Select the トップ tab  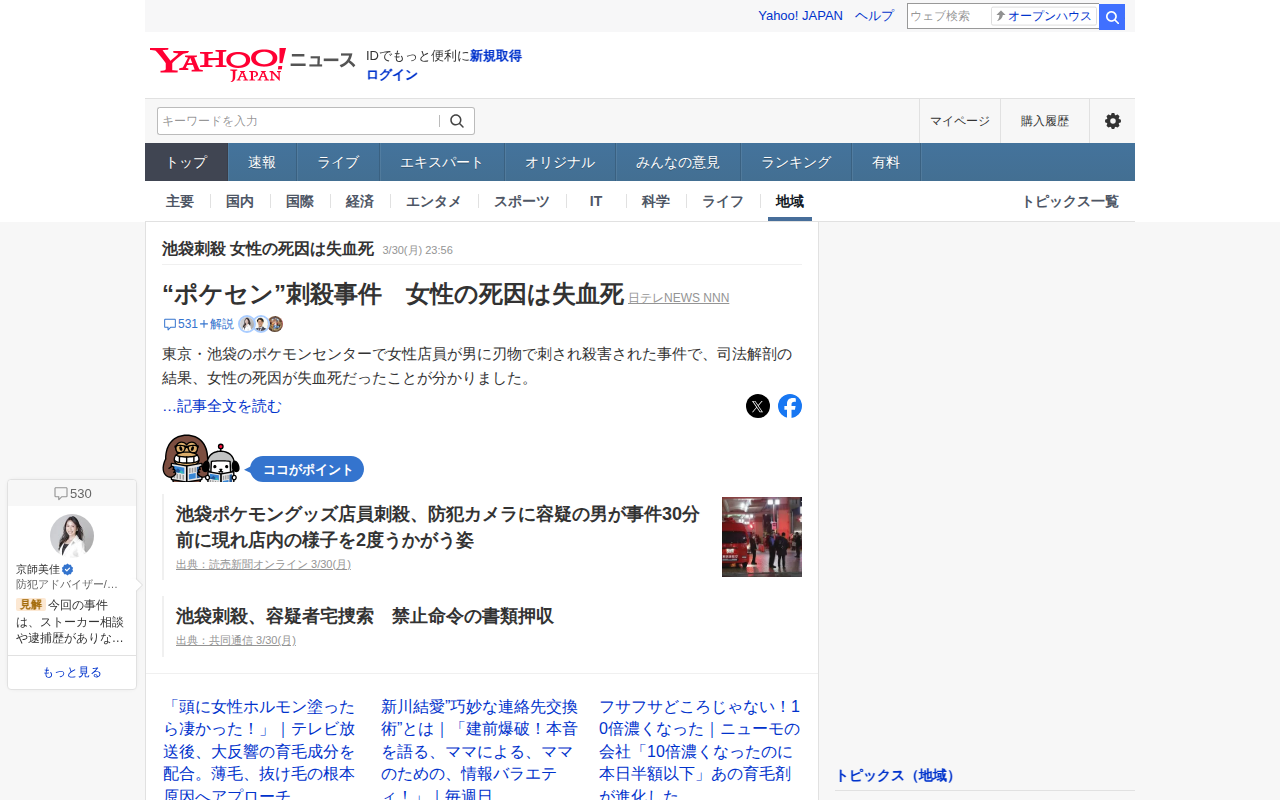pyautogui.click(x=187, y=162)
